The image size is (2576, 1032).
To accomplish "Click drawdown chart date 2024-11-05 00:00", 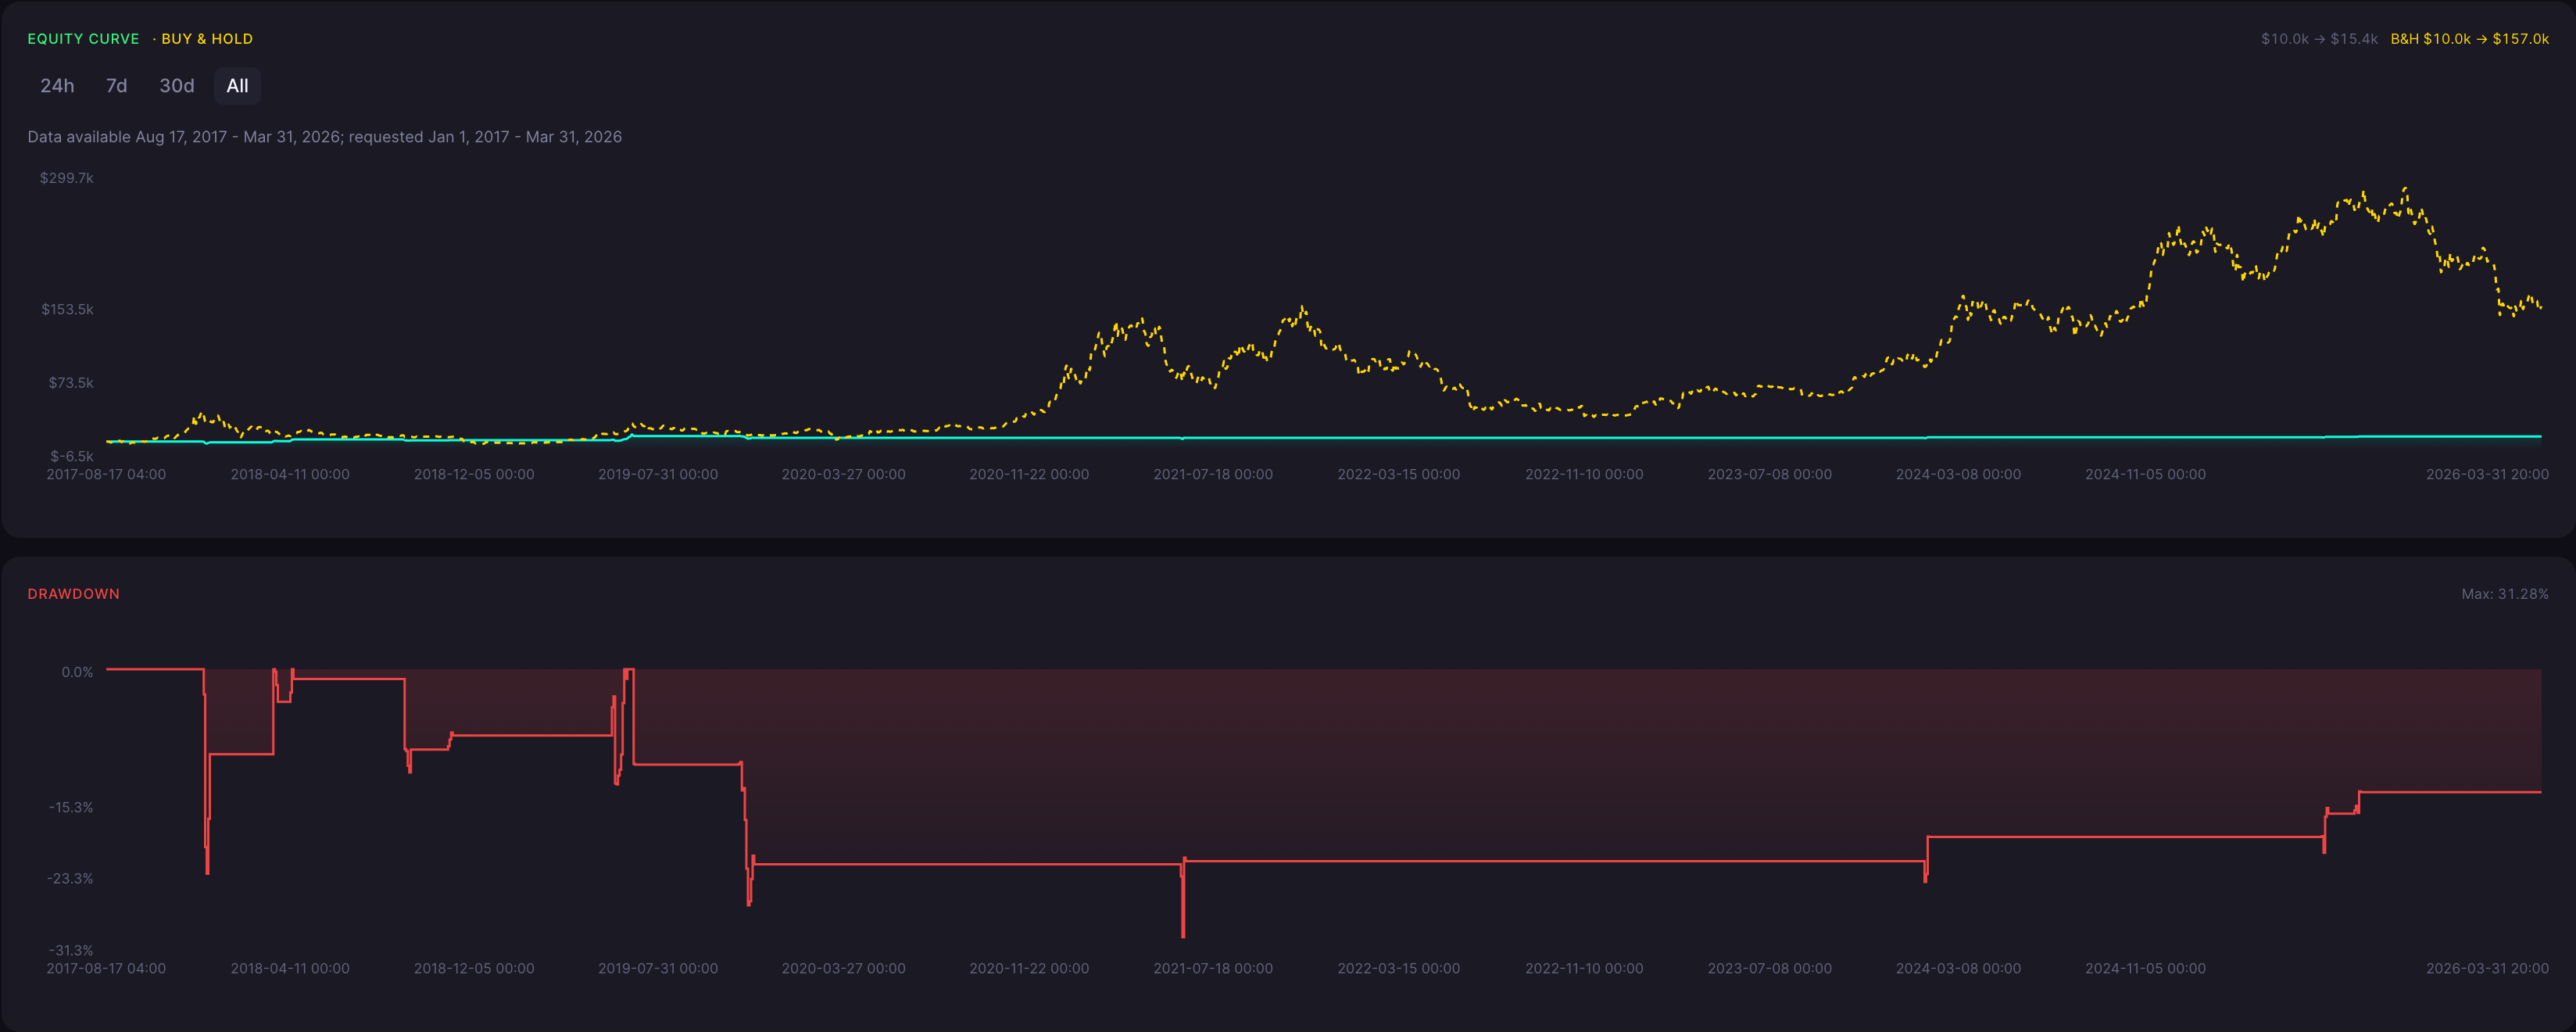I will point(2145,968).
